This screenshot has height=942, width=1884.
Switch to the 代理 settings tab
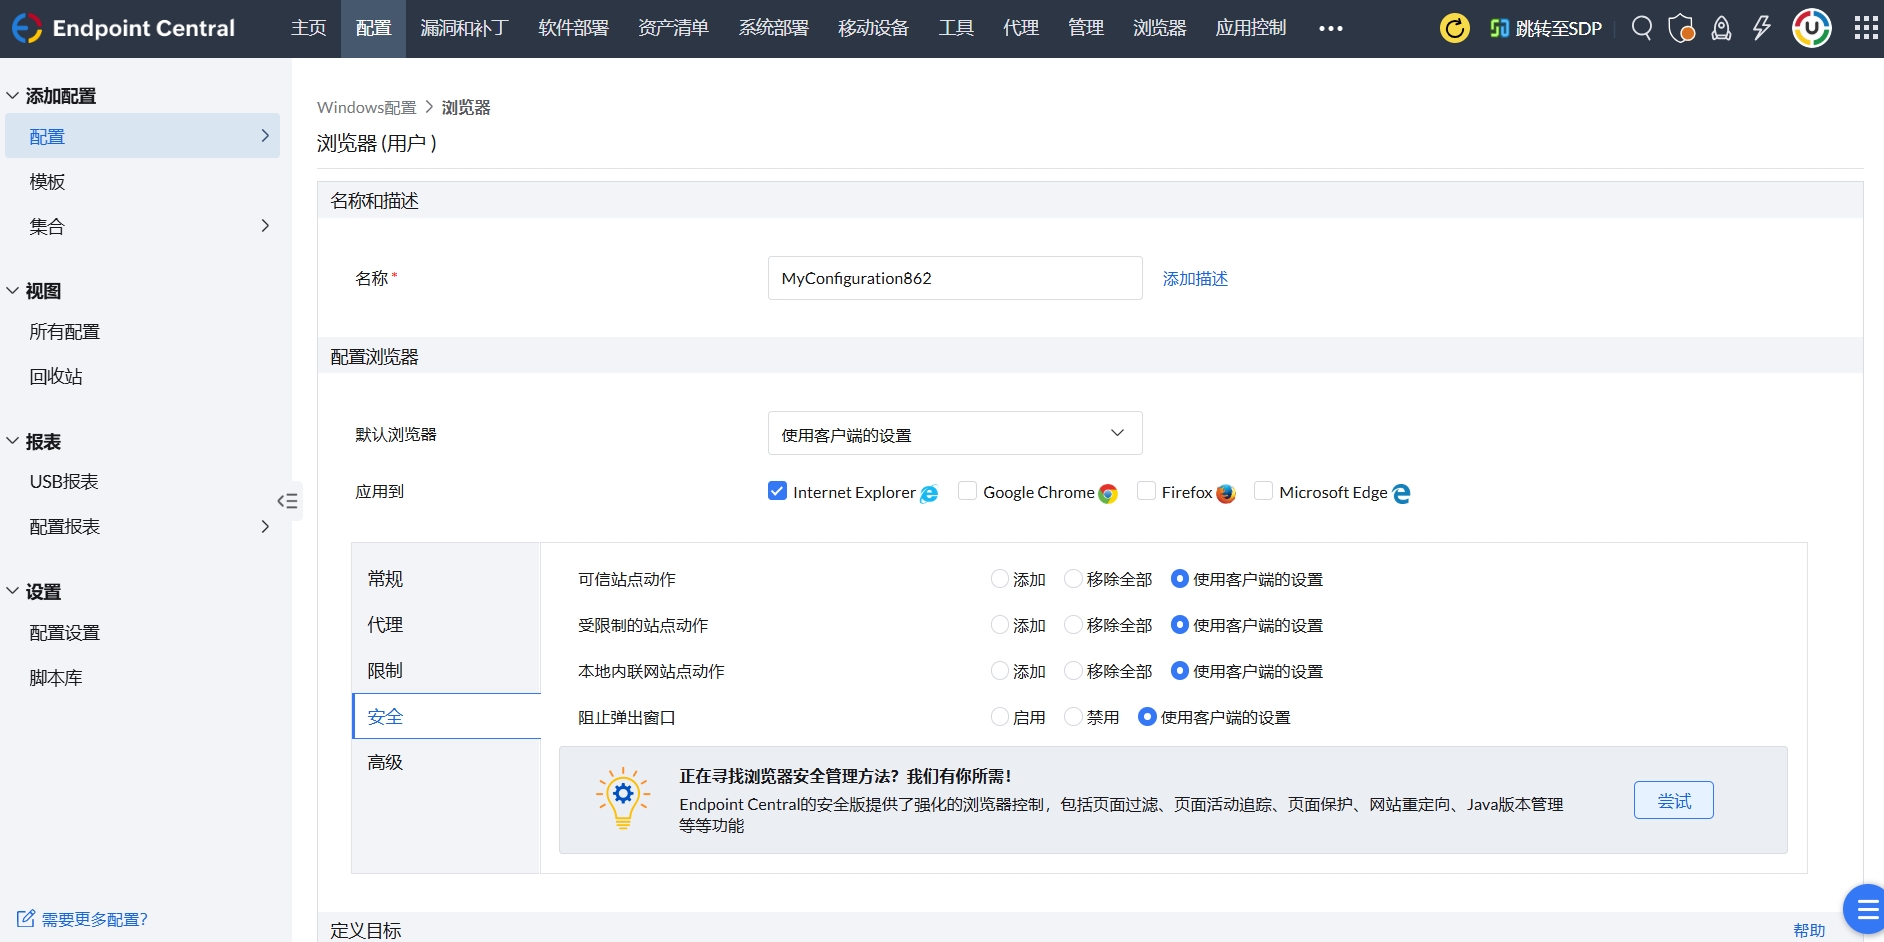click(385, 625)
